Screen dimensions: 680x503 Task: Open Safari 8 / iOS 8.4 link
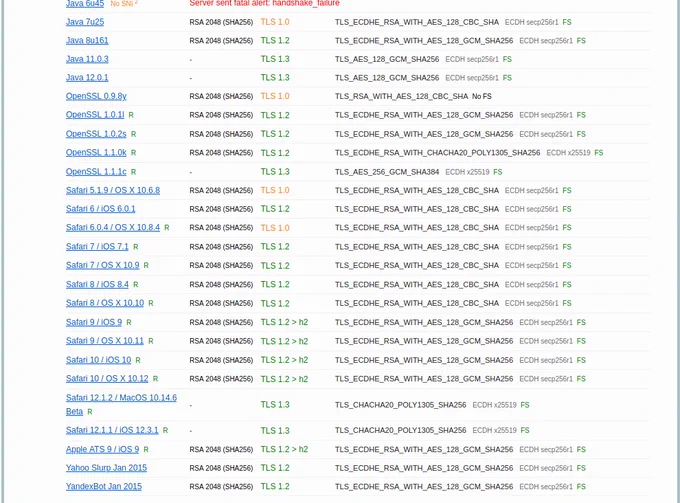97,284
